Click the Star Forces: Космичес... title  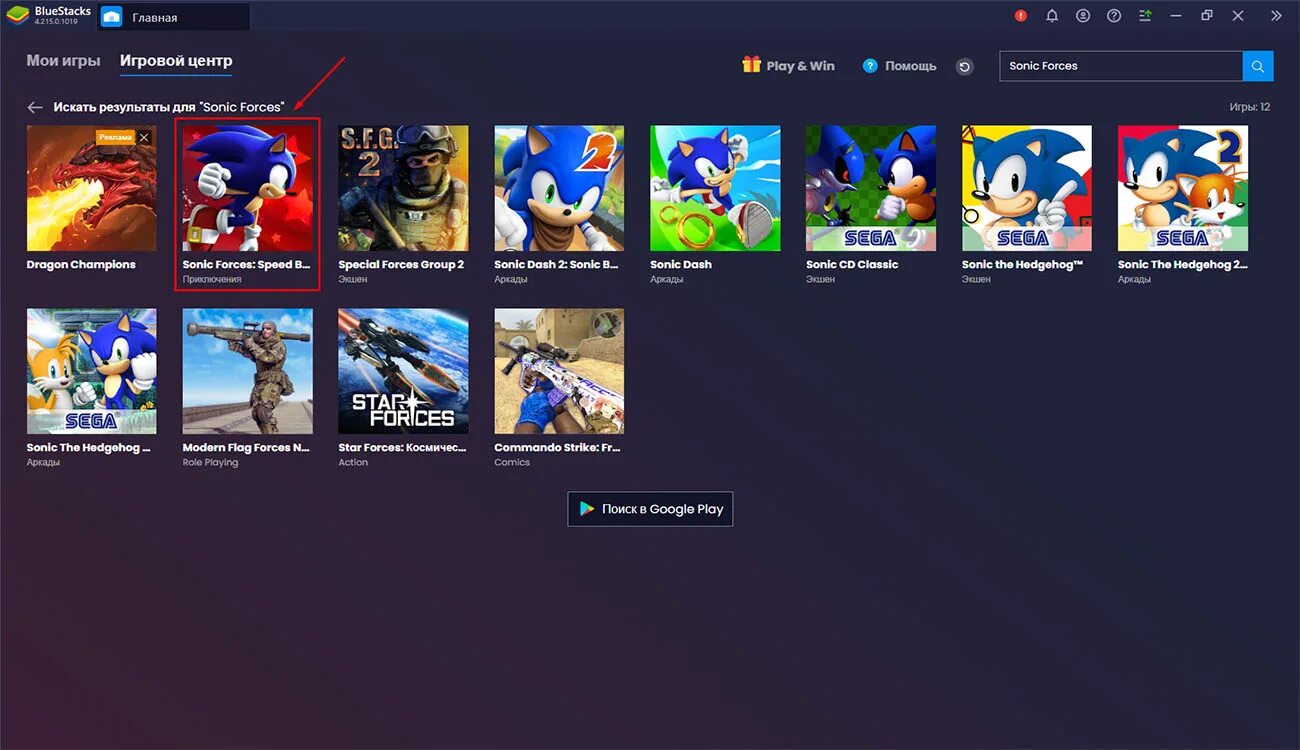[x=402, y=448]
